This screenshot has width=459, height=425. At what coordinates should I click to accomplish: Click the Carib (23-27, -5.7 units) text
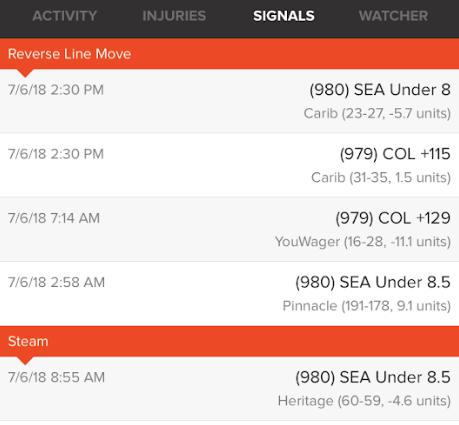pyautogui.click(x=377, y=114)
